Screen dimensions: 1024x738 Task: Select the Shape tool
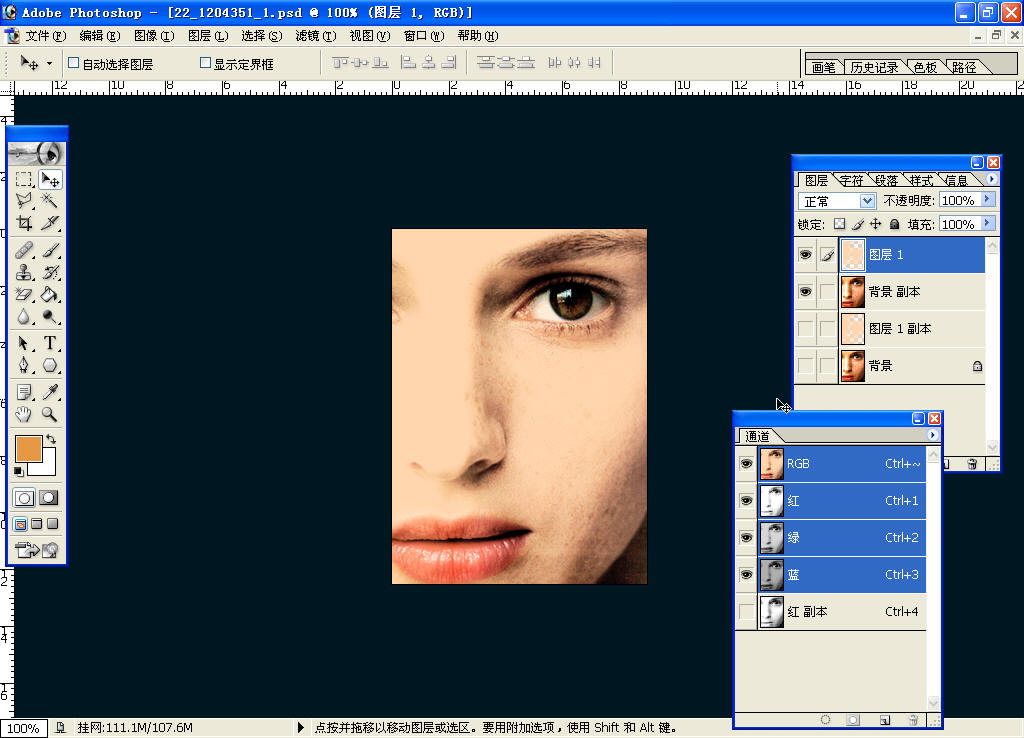[50, 364]
